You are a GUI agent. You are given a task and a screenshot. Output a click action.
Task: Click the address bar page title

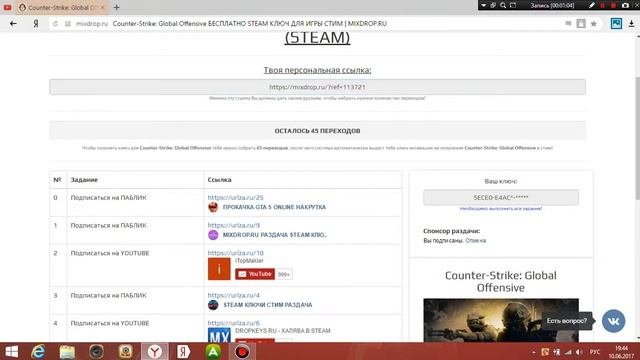pyautogui.click(x=249, y=24)
